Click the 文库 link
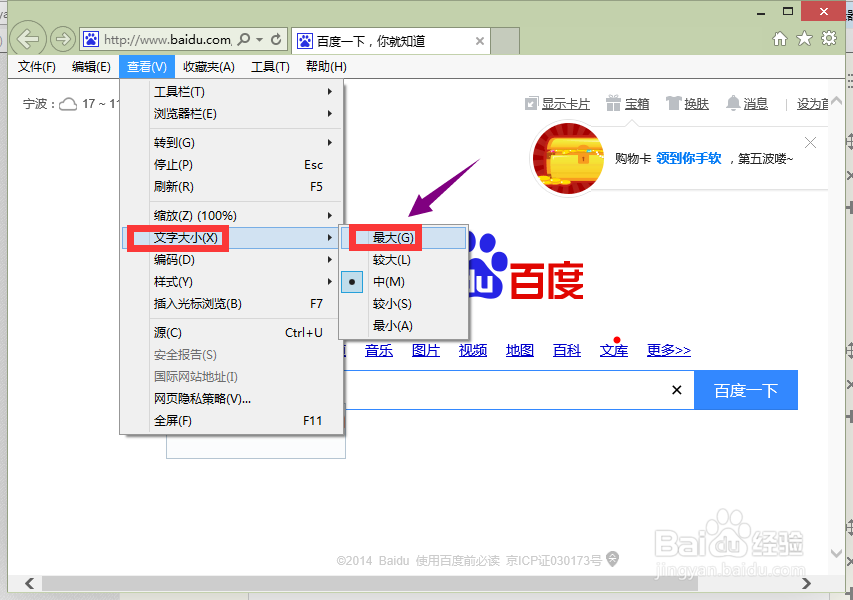The width and height of the screenshot is (853, 600). [x=614, y=350]
